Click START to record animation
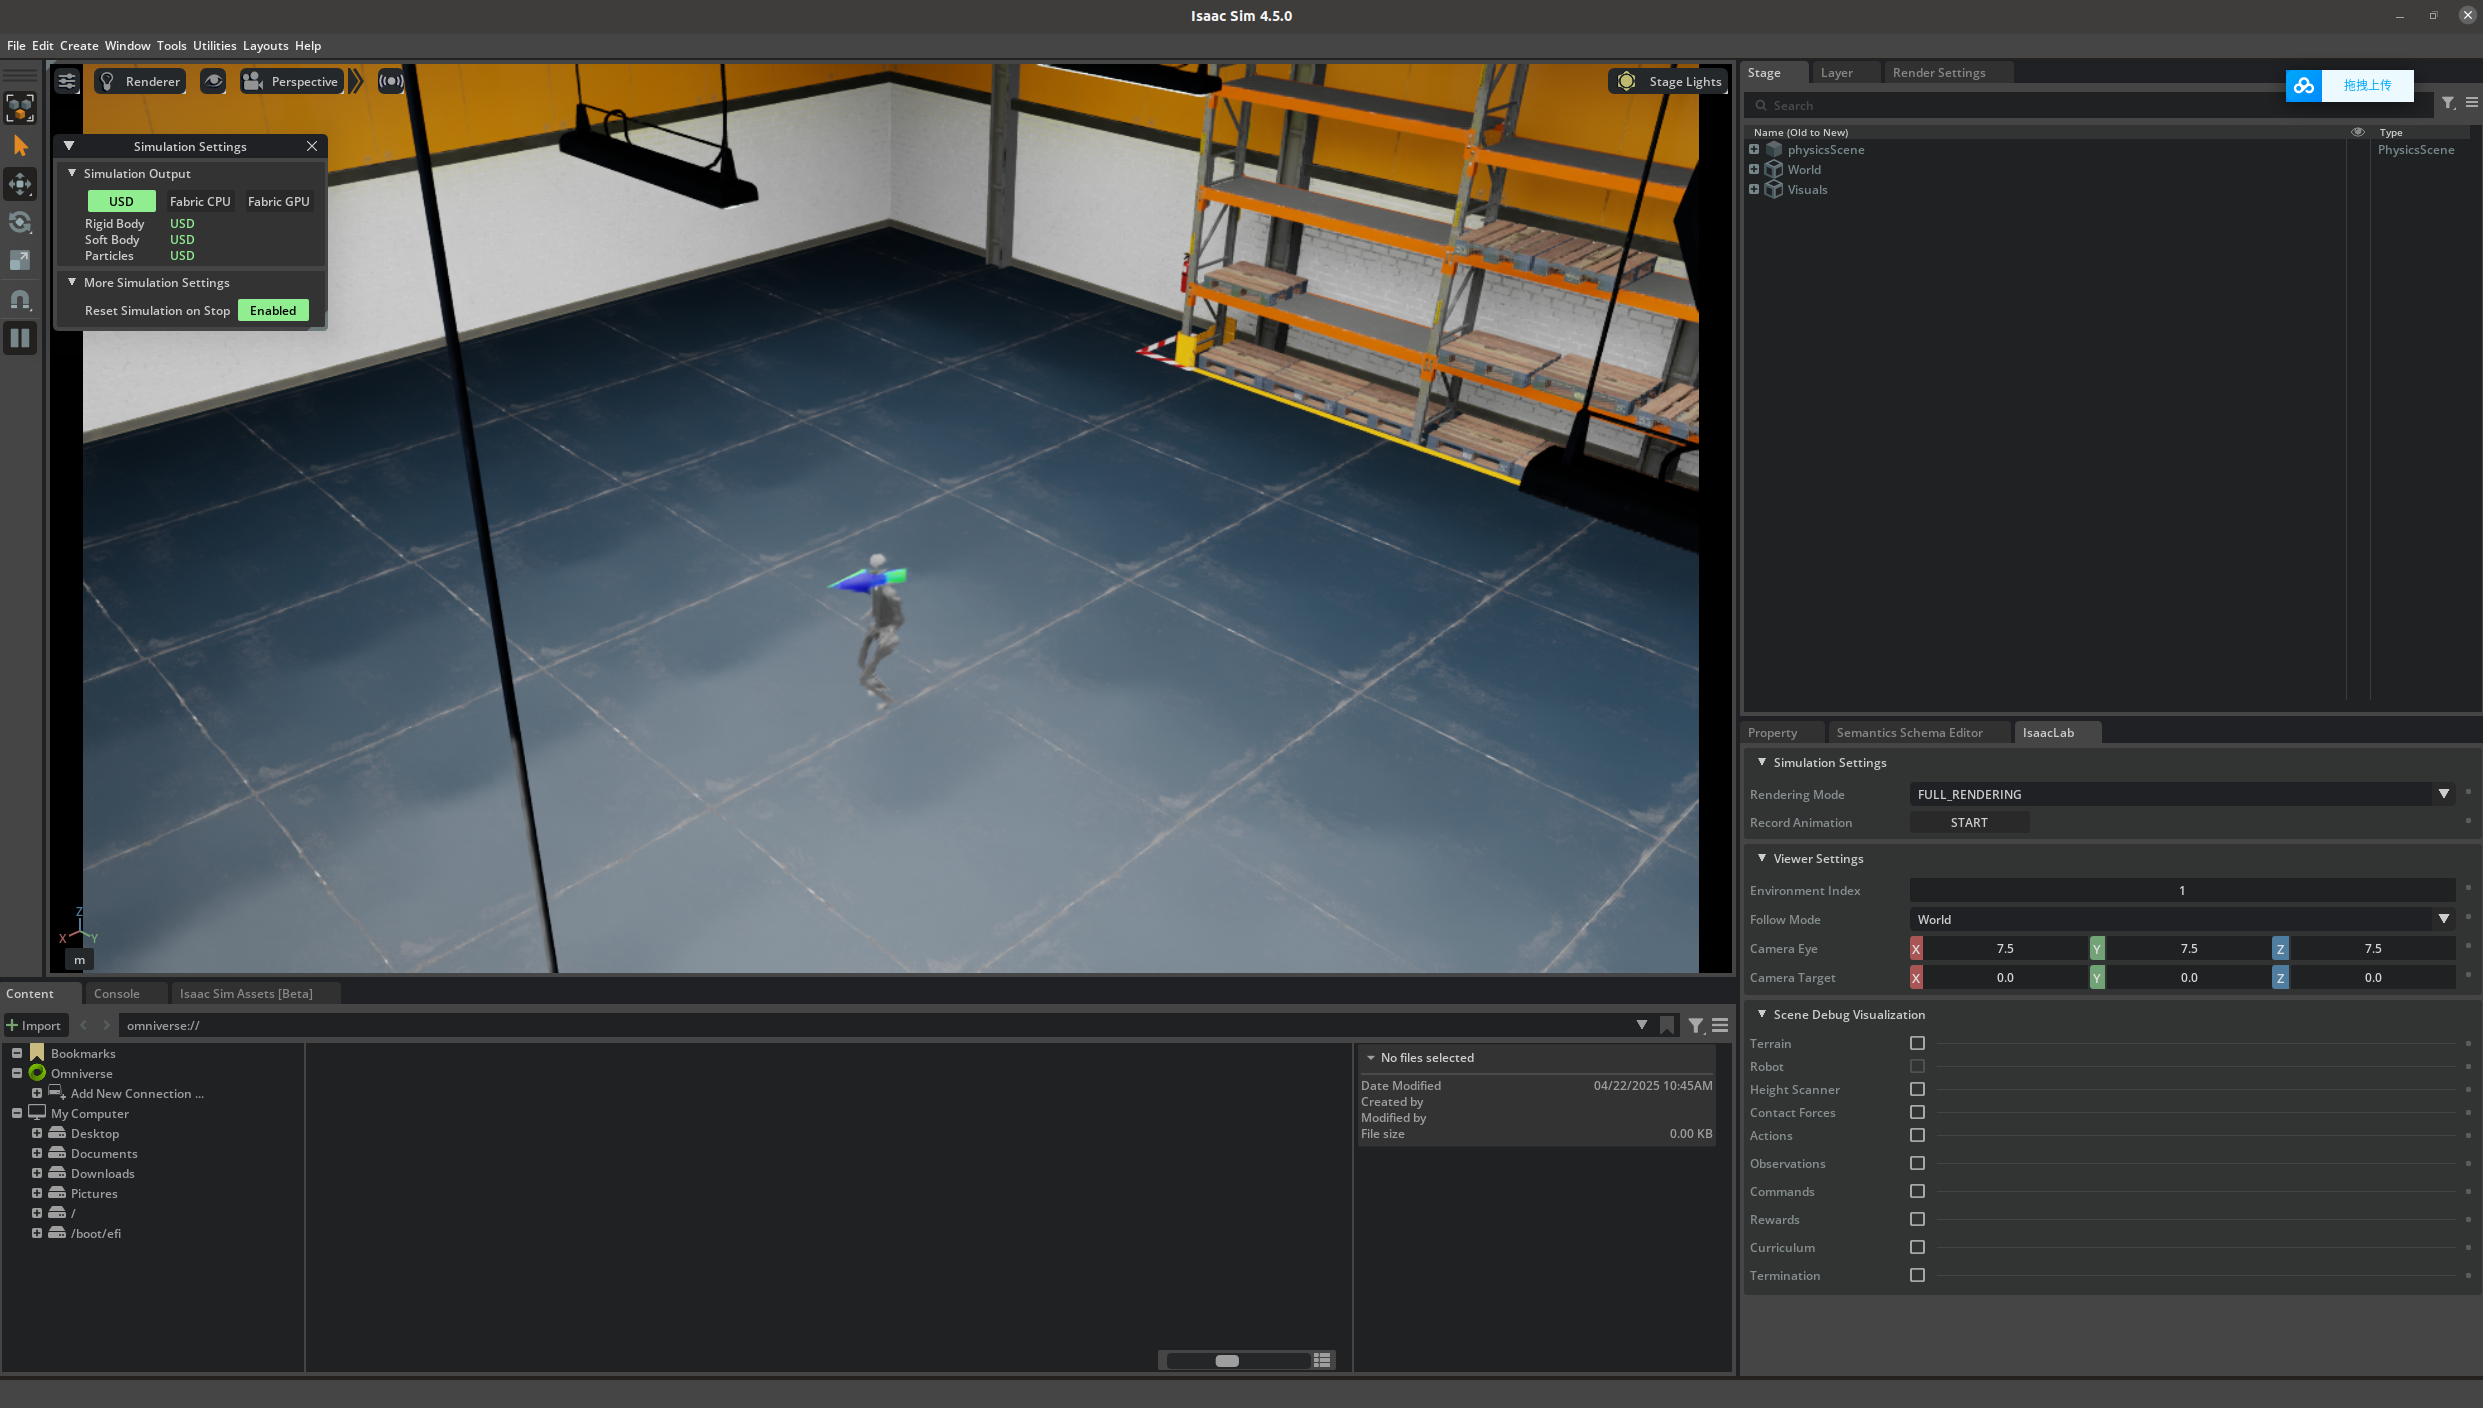 pyautogui.click(x=1968, y=822)
